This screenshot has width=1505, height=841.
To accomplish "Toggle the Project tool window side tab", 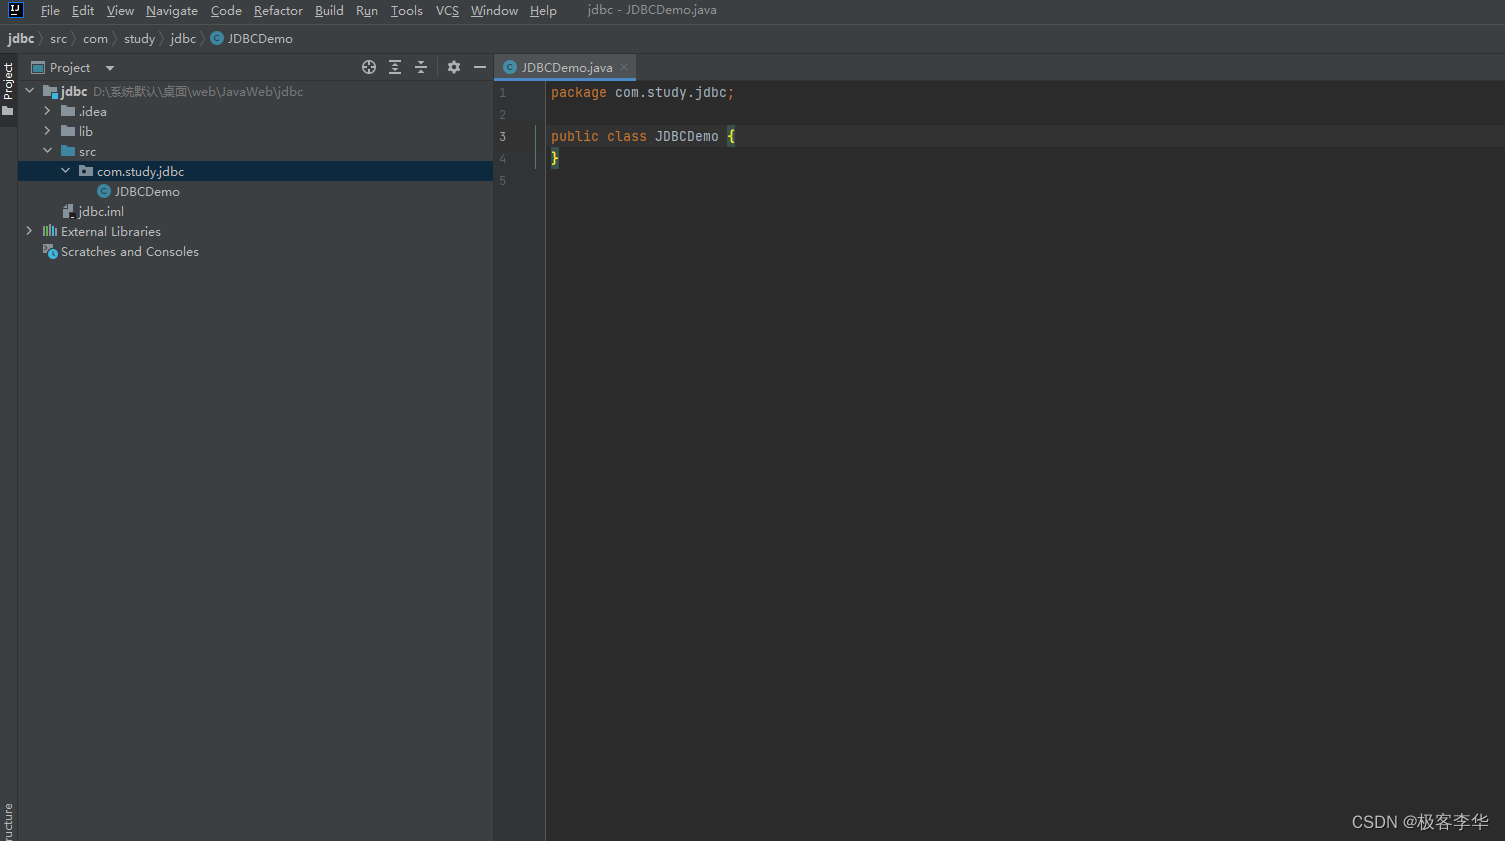I will [8, 88].
